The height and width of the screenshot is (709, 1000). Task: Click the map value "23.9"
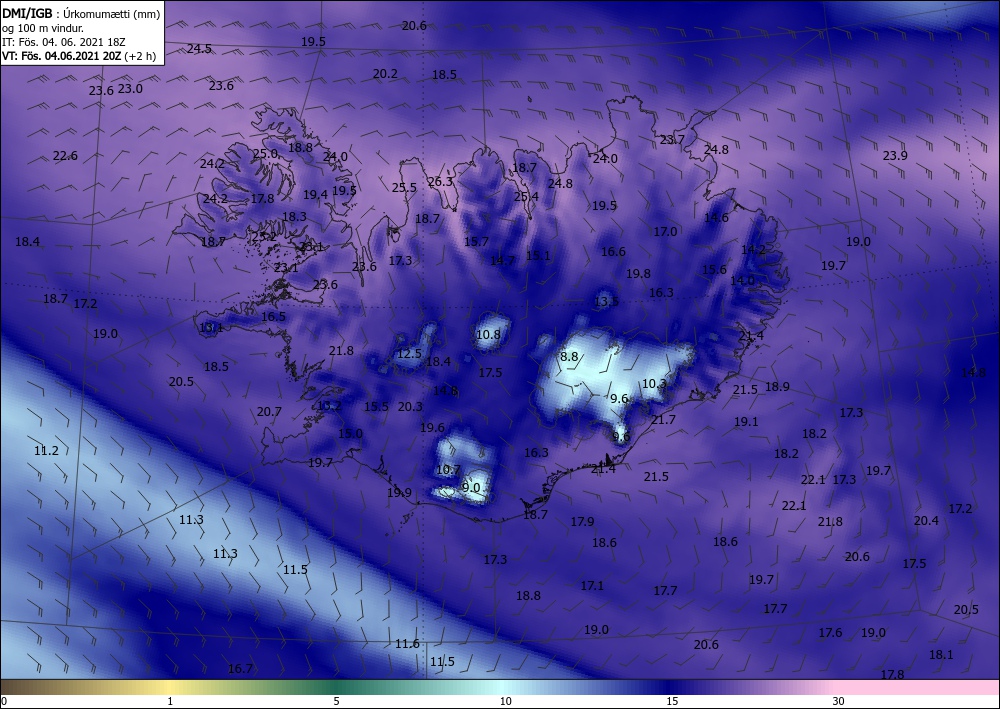(895, 156)
